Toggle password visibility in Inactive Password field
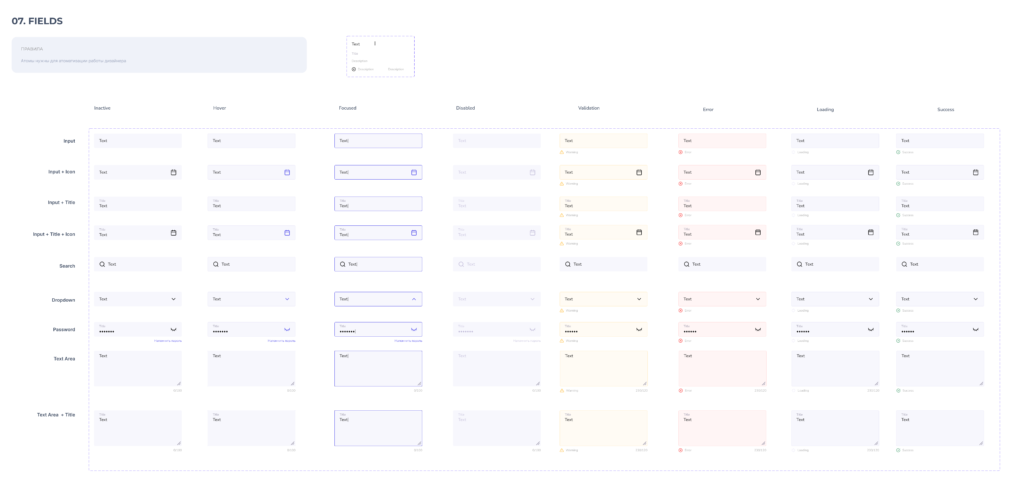Image resolution: width=1024 pixels, height=498 pixels. click(173, 329)
